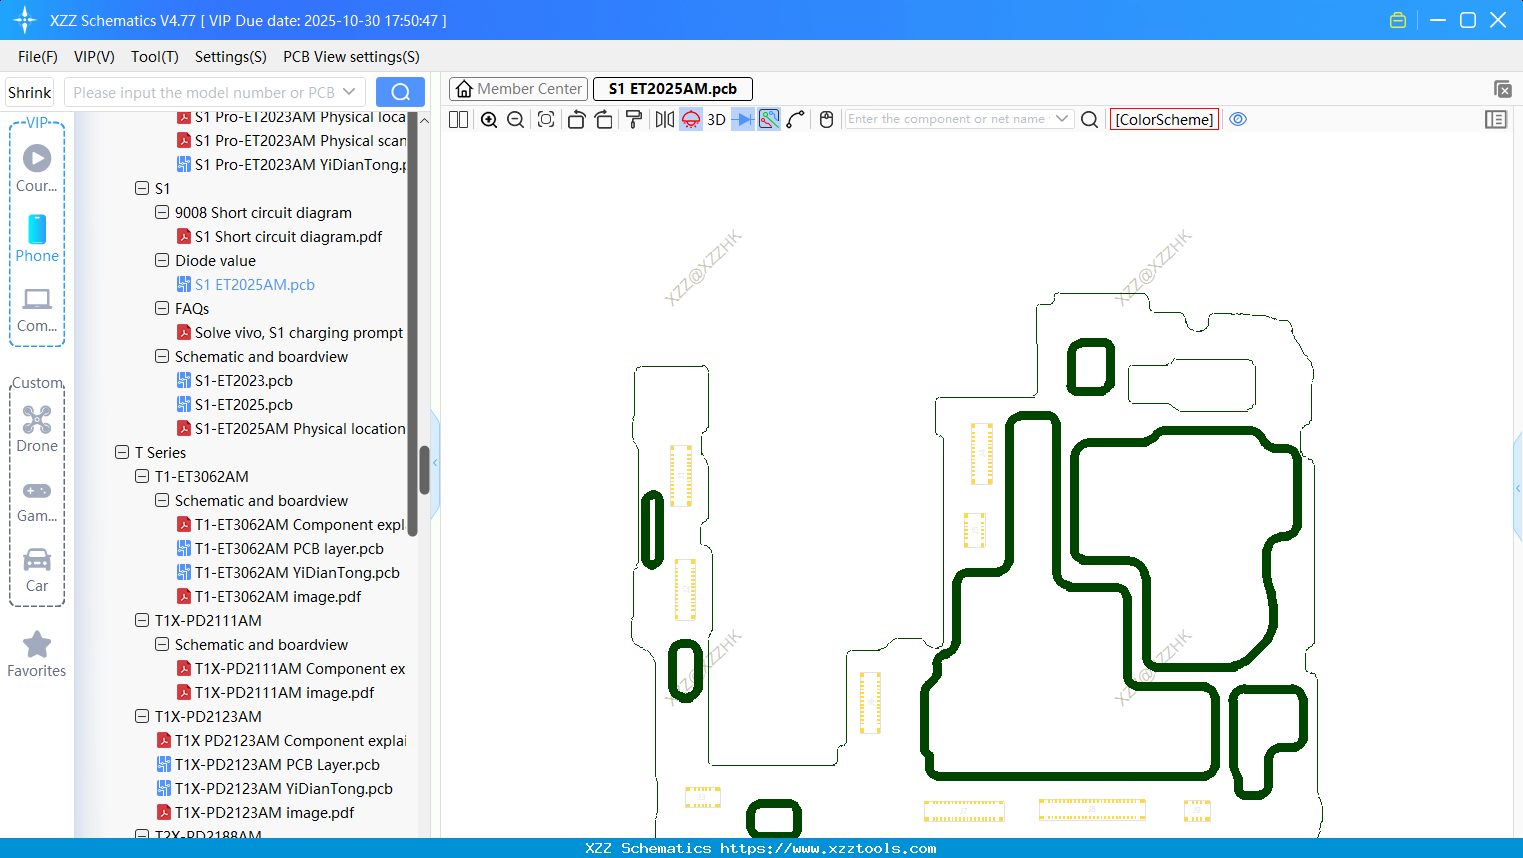Open T1-ET3062AM PCB layer.pcb
This screenshot has width=1523, height=858.
289,549
